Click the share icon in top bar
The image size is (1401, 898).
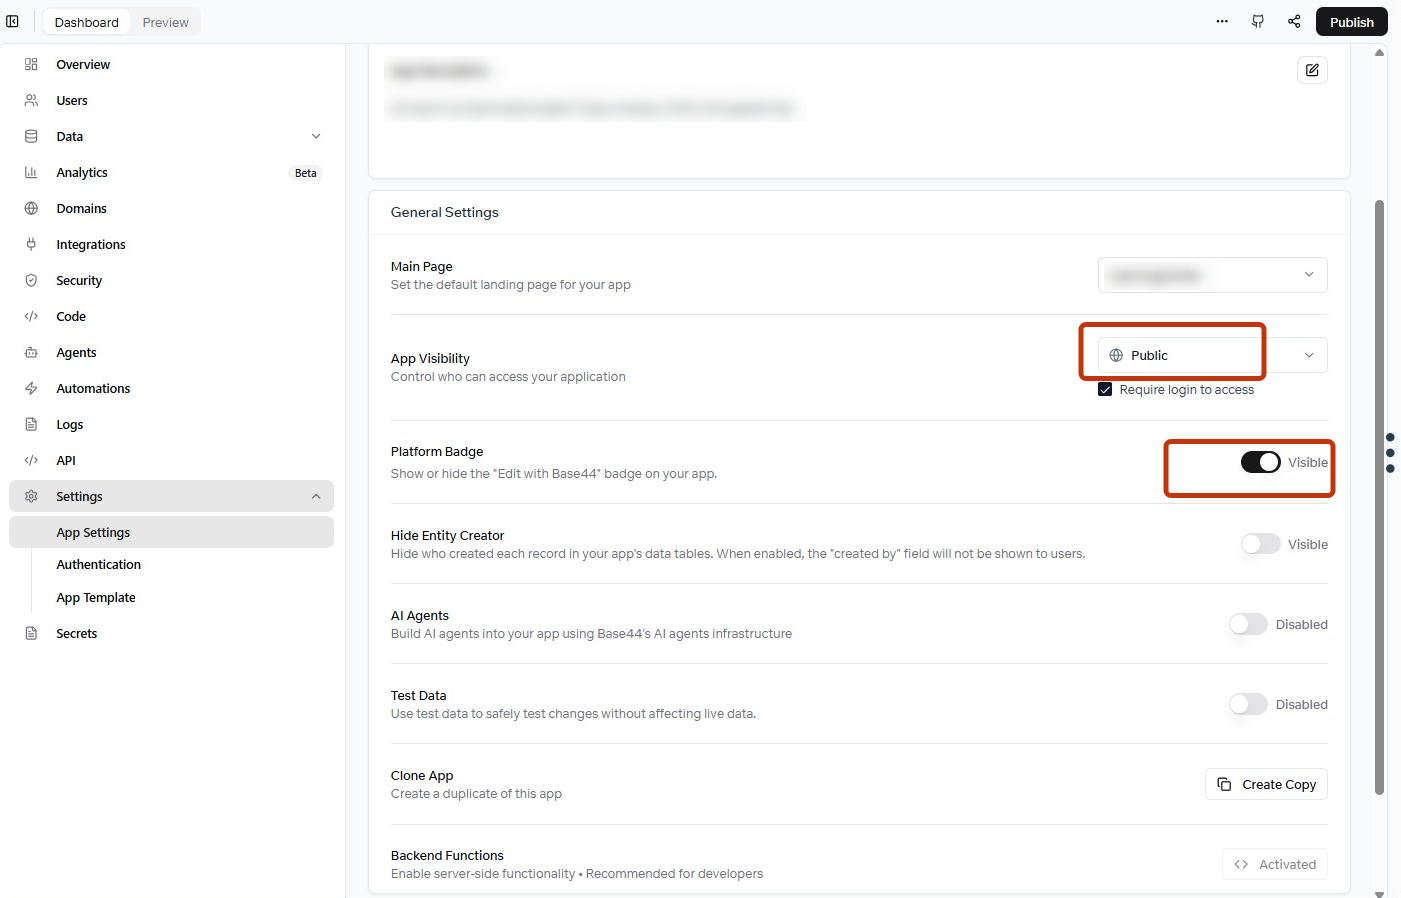pyautogui.click(x=1294, y=21)
